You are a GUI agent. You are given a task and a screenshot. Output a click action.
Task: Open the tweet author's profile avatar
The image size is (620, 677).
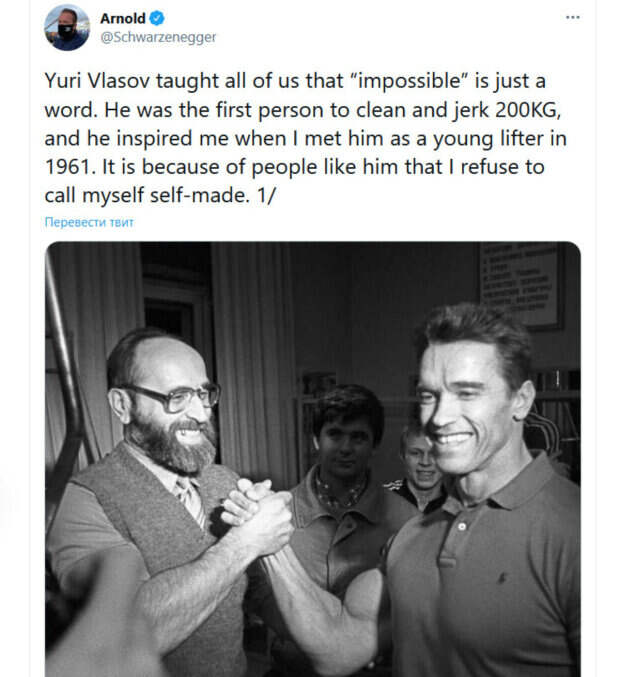67,27
